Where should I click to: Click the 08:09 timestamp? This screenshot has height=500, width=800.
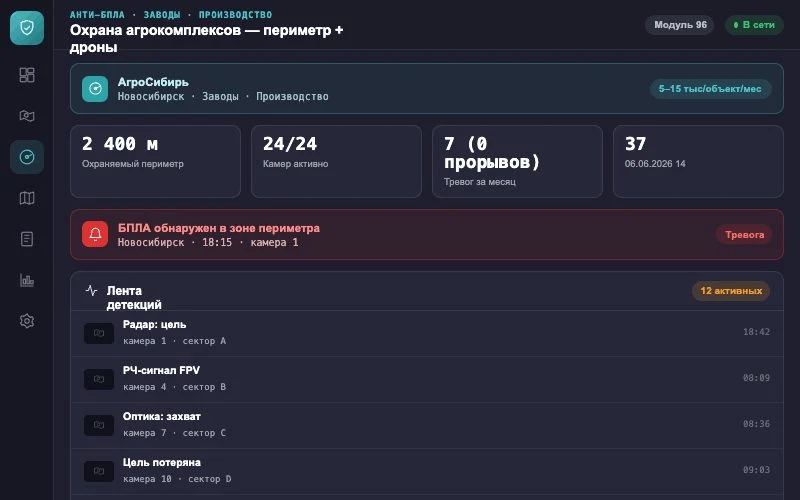click(756, 378)
